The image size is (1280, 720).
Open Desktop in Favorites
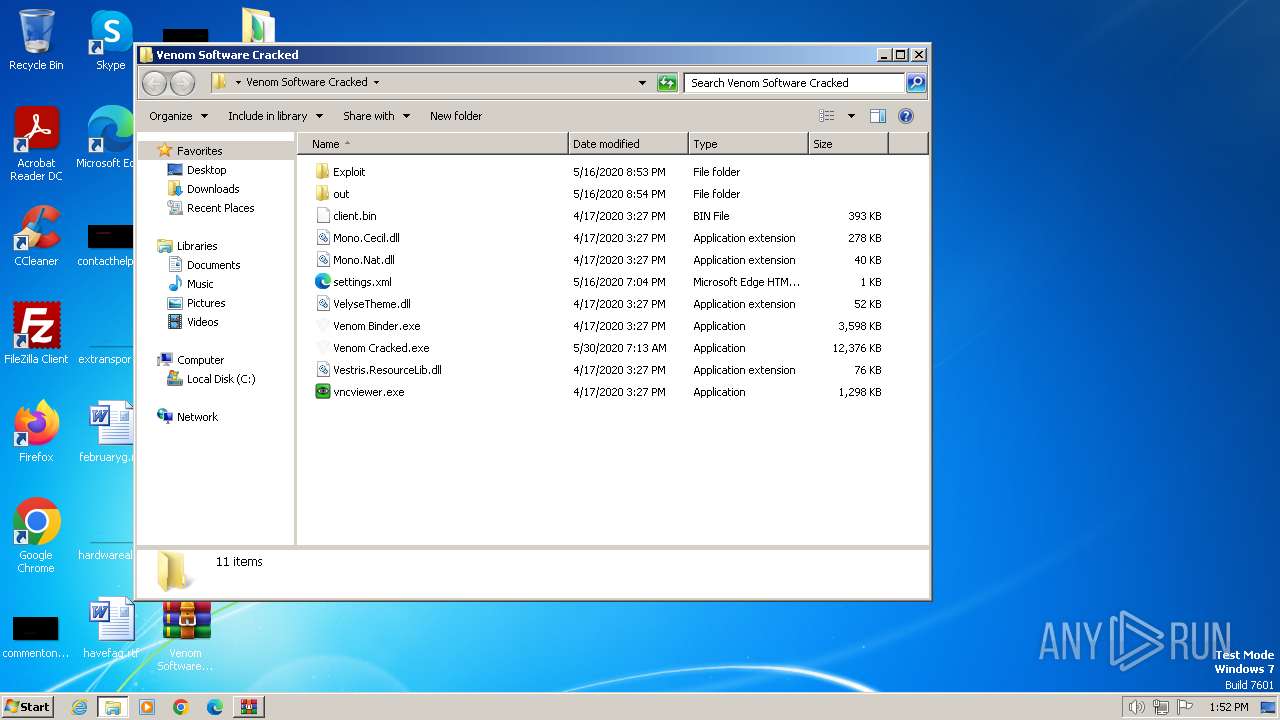click(206, 170)
